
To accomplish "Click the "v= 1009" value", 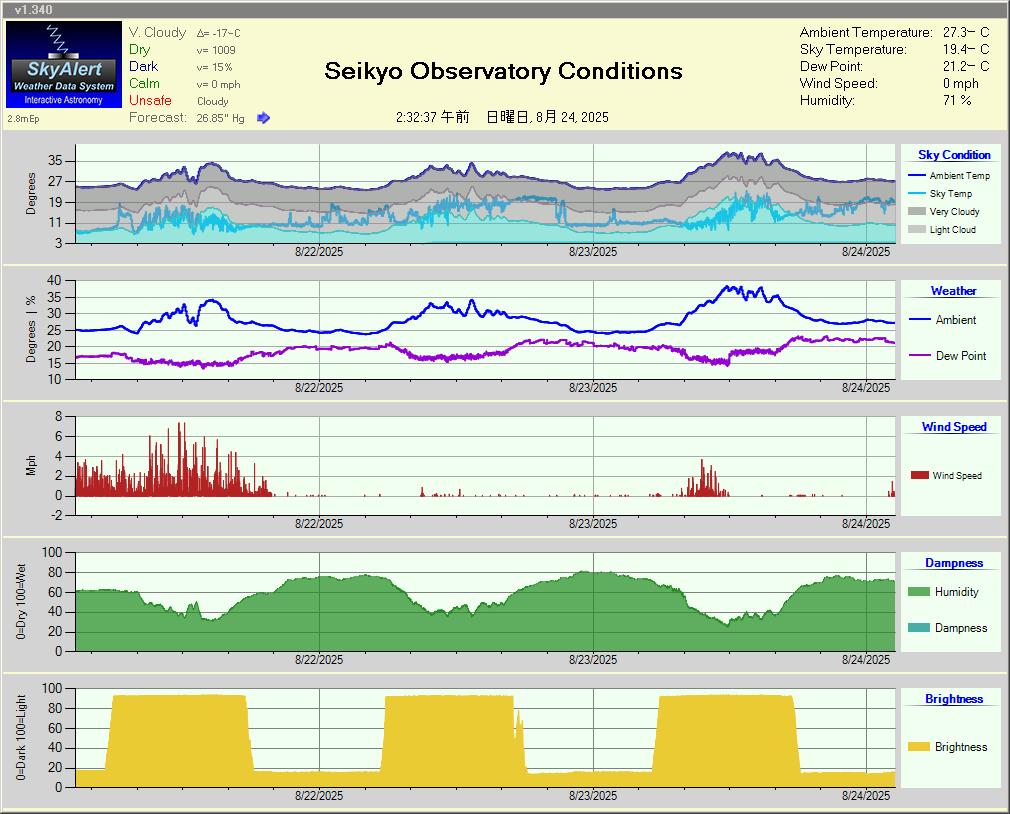I will (216, 50).
